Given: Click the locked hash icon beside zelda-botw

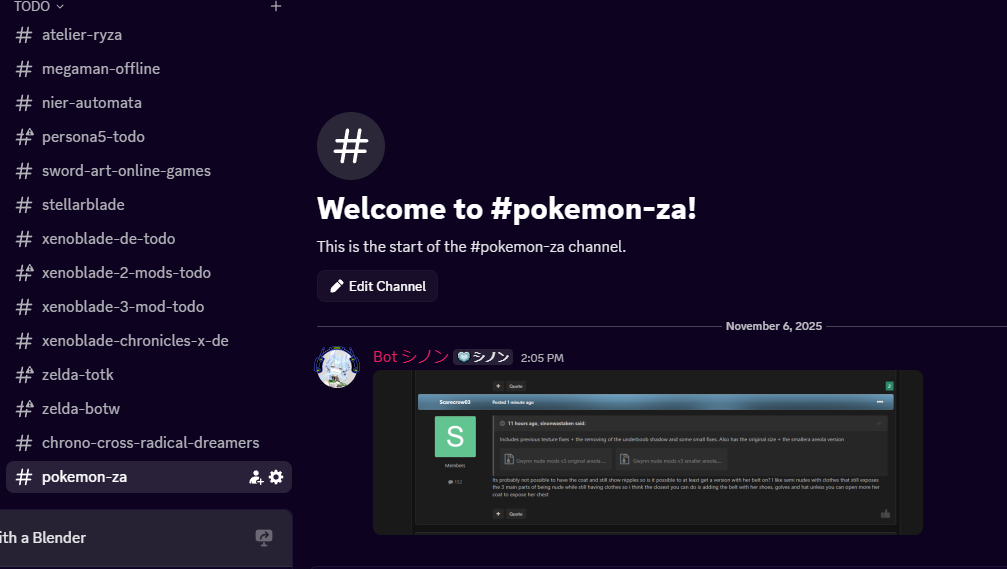Looking at the screenshot, I should [x=24, y=408].
